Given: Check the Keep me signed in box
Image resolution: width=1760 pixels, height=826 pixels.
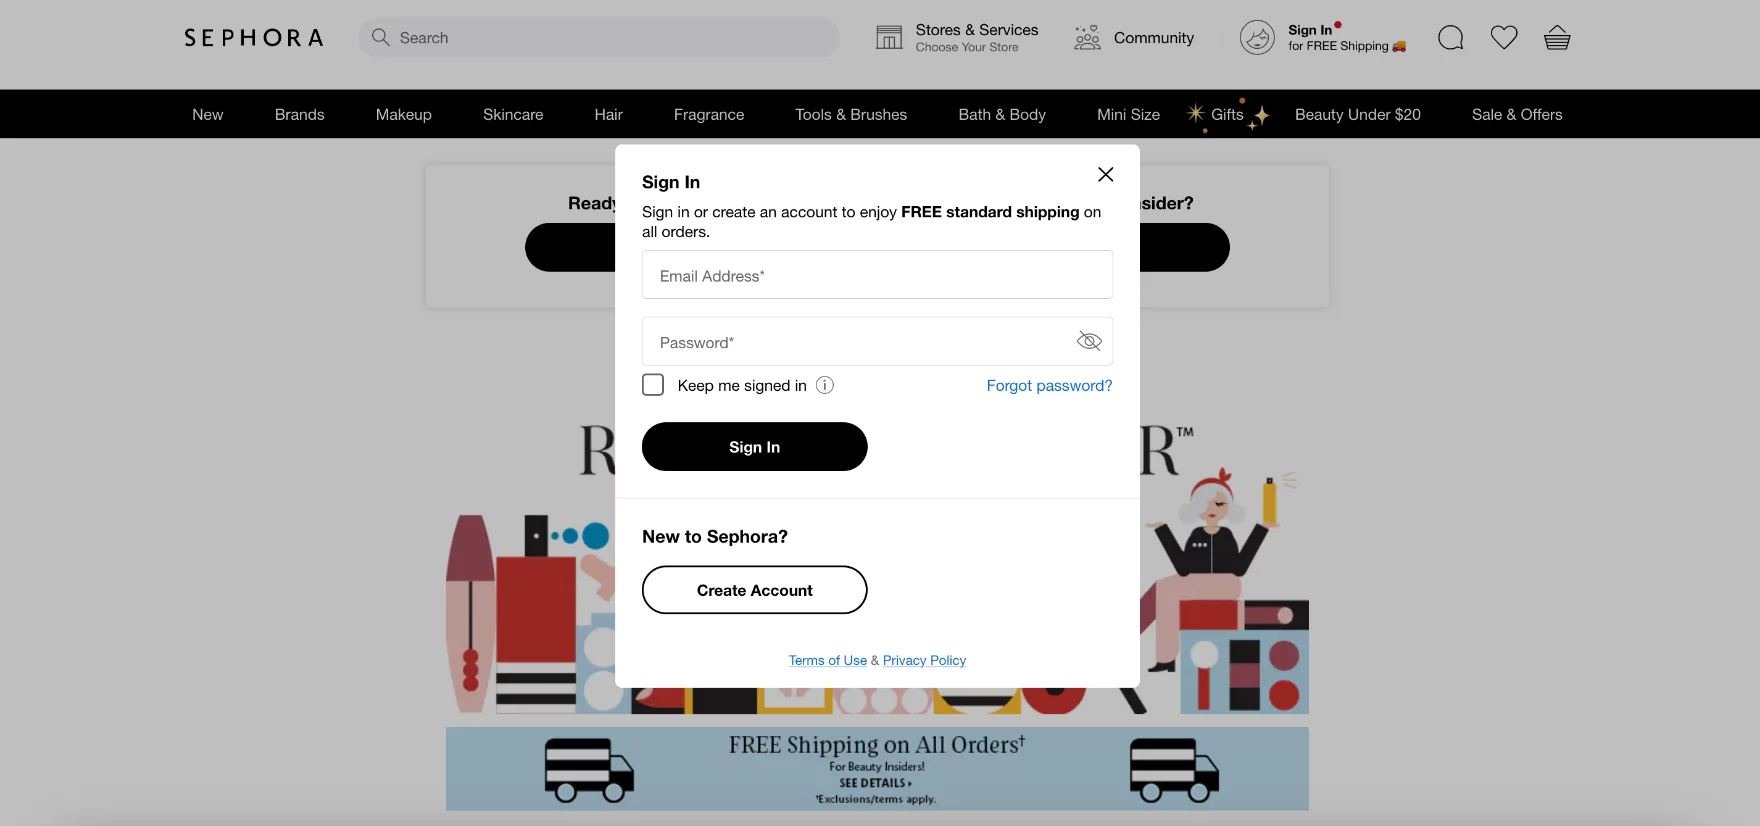Looking at the screenshot, I should [653, 385].
